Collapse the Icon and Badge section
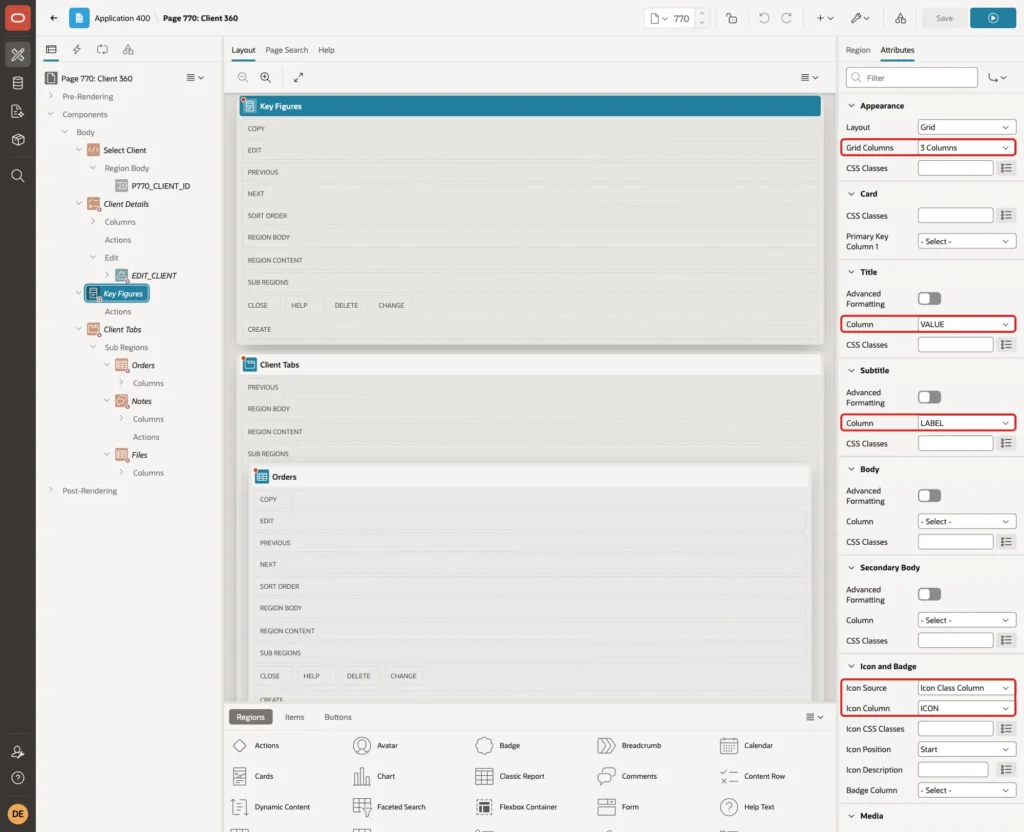The width and height of the screenshot is (1024, 832). 851,666
